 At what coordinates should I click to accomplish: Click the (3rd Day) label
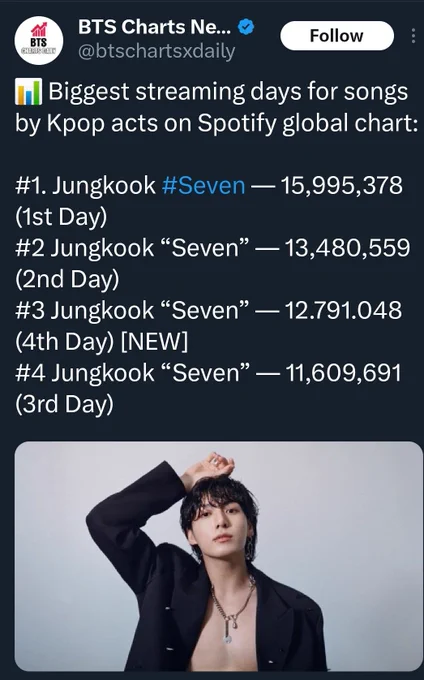pos(65,404)
